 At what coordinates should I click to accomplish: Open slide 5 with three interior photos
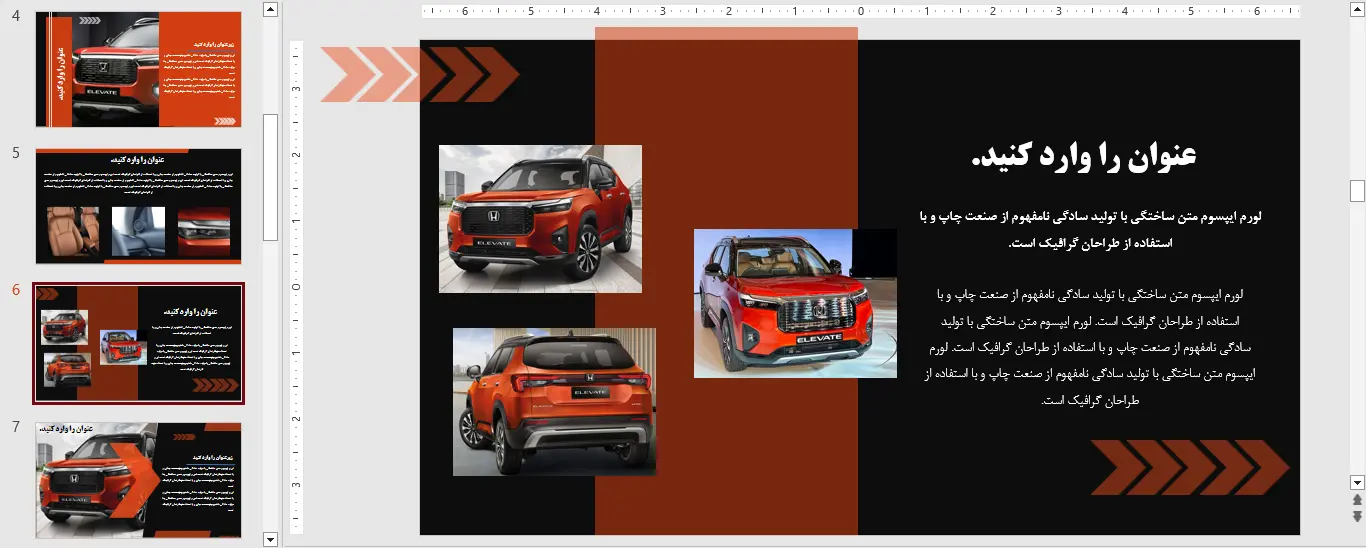(x=138, y=206)
